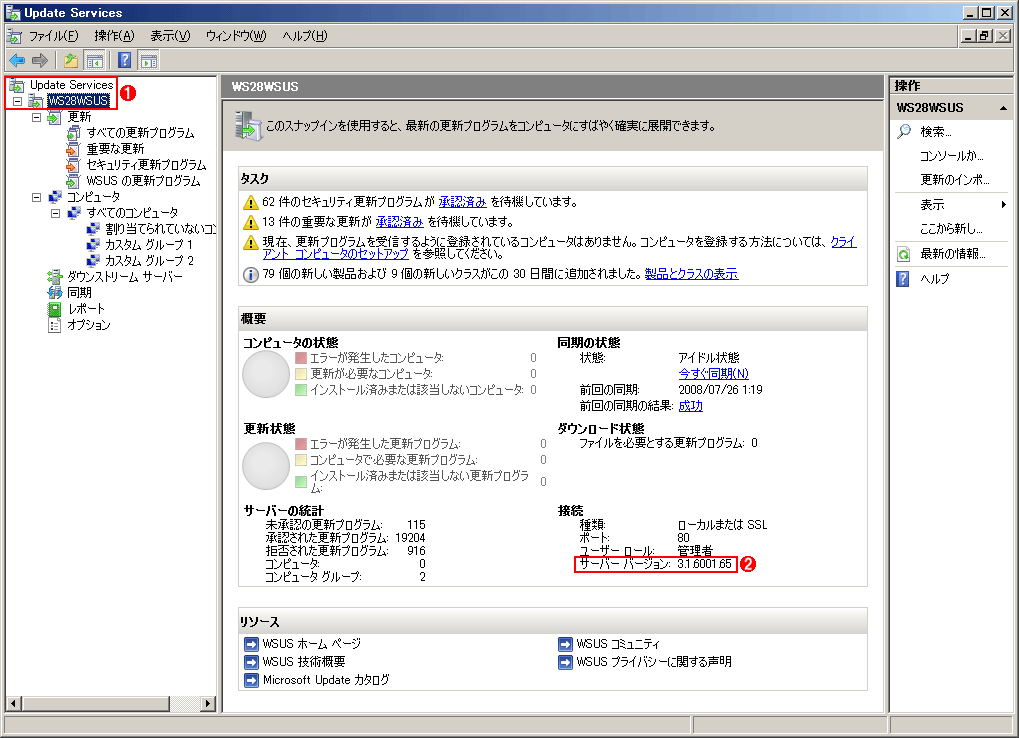Image resolution: width=1019 pixels, height=738 pixels.
Task: Click the 今すぐ同期(N) link
Action: pos(714,374)
